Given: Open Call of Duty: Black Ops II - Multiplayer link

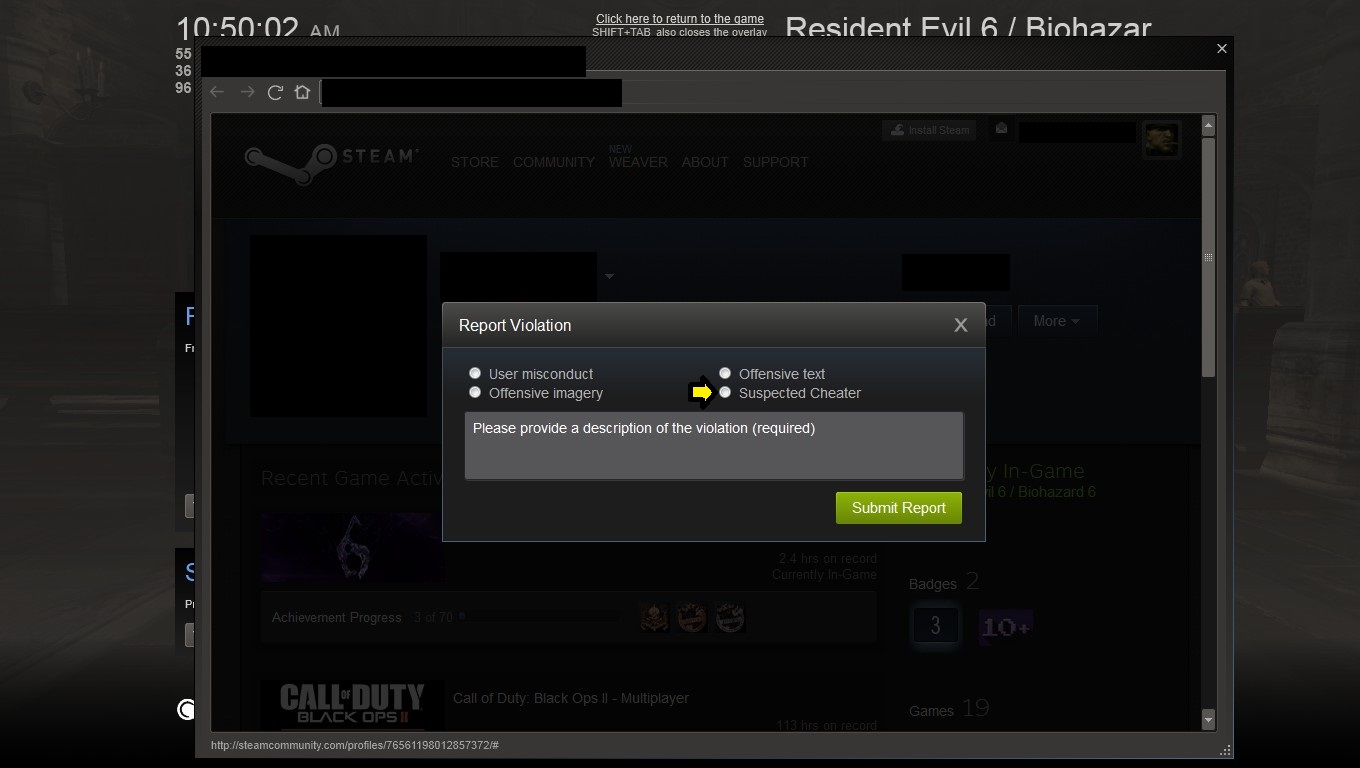Looking at the screenshot, I should click(x=571, y=698).
